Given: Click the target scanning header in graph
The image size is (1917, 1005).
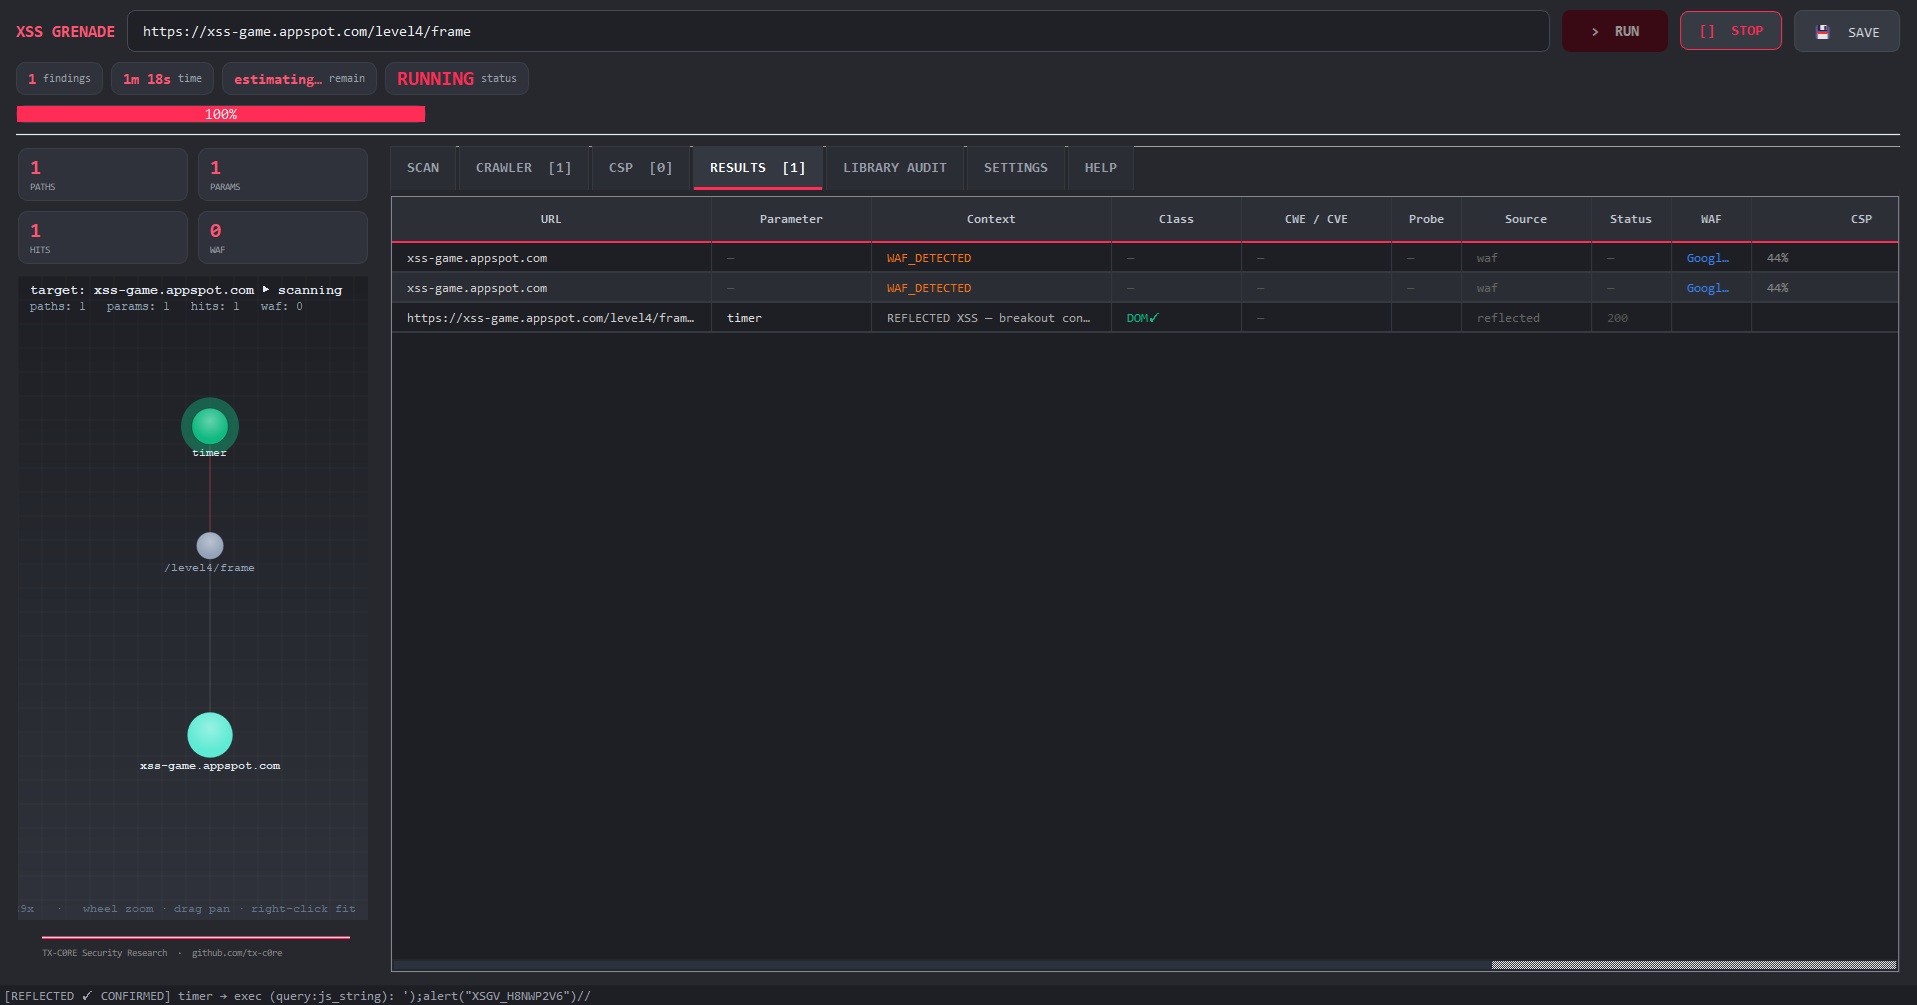Looking at the screenshot, I should [x=186, y=290].
